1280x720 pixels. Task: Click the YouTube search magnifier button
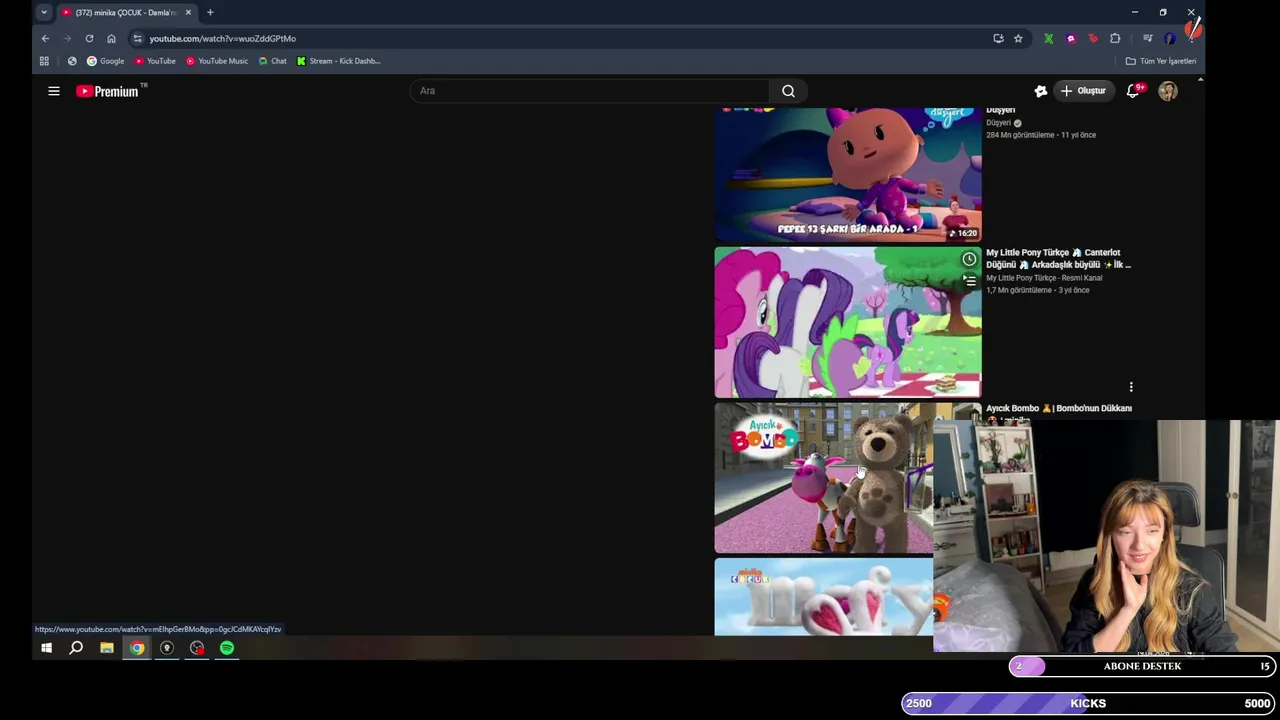pyautogui.click(x=788, y=91)
